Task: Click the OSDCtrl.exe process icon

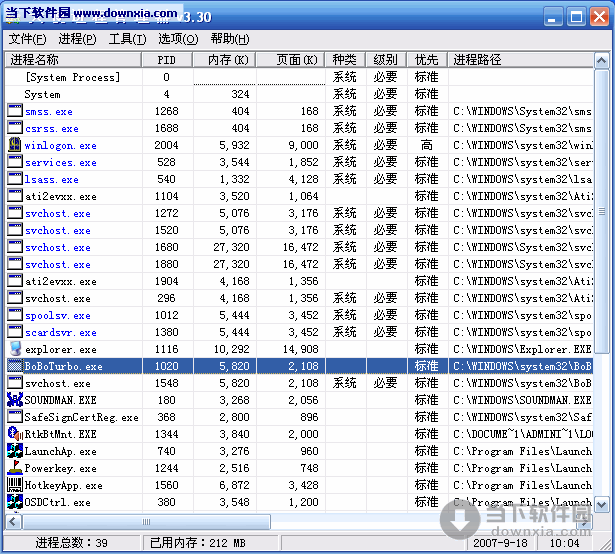Action: click(x=15, y=502)
